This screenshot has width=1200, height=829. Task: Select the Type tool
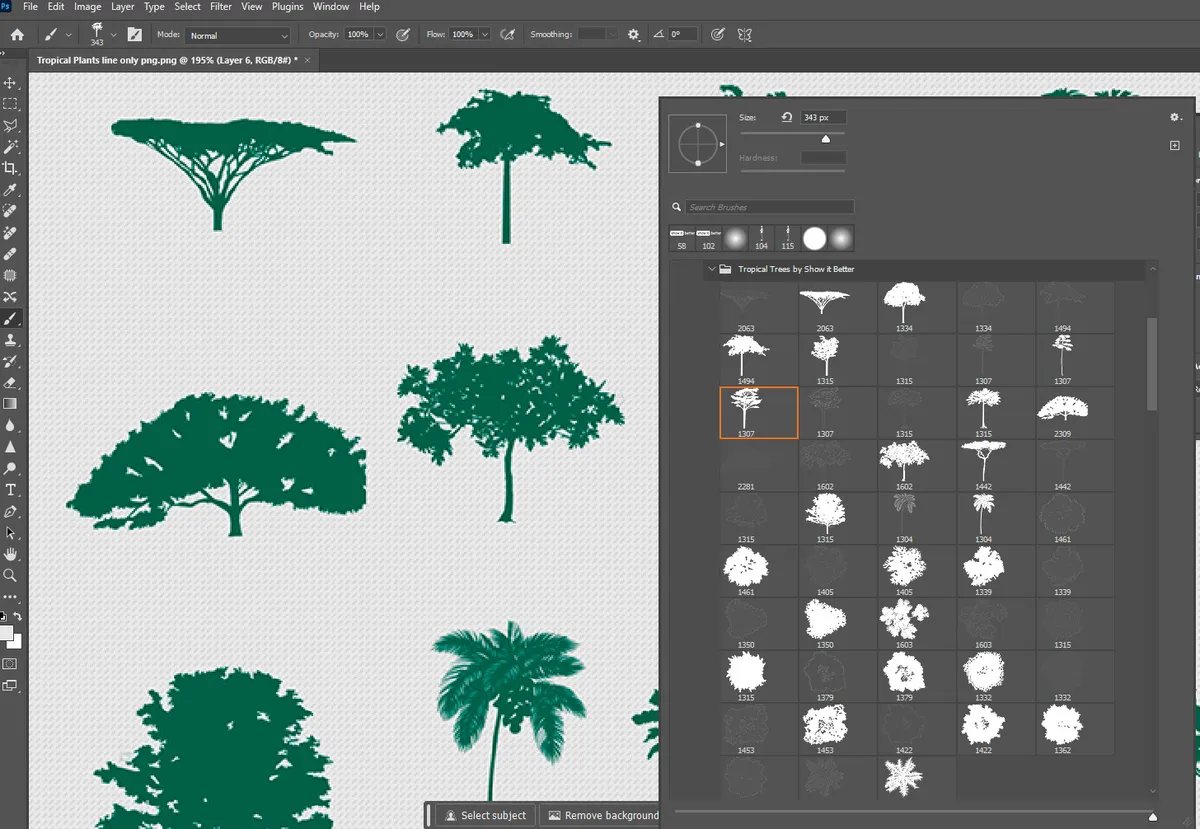10,490
